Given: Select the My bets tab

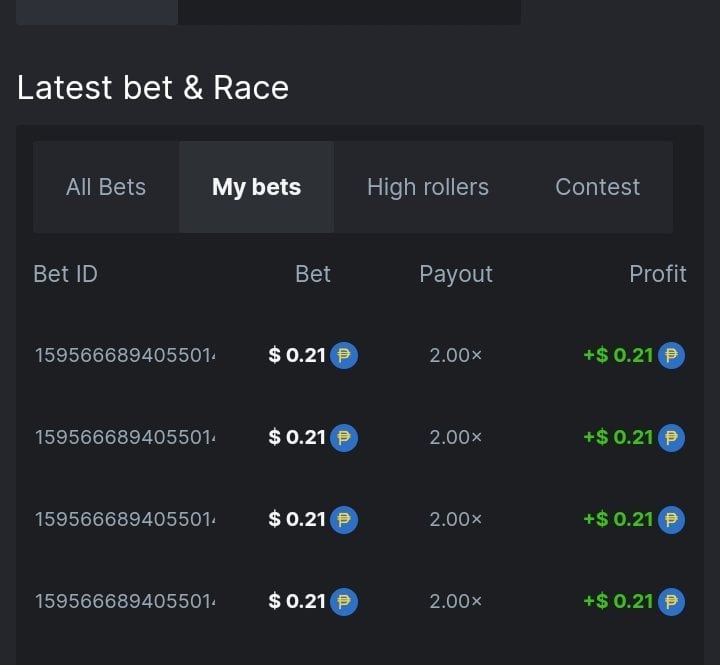Looking at the screenshot, I should click(256, 187).
